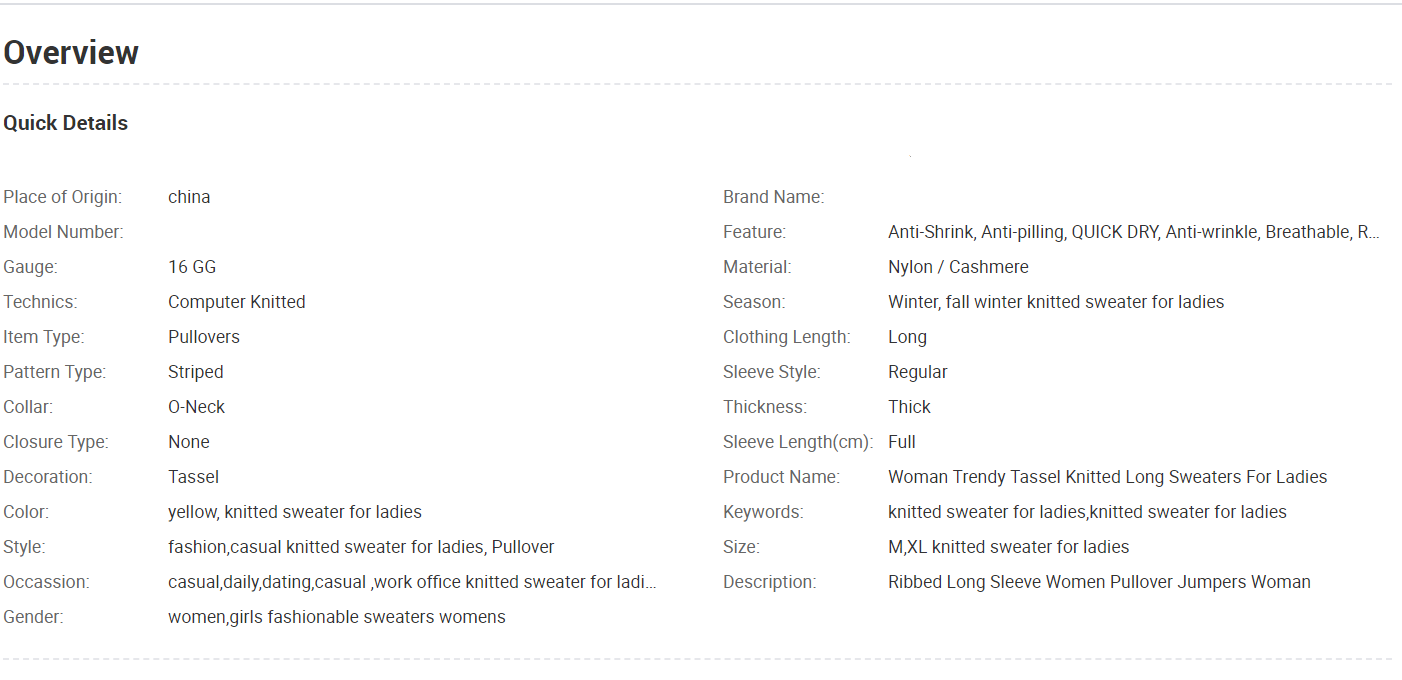This screenshot has width=1402, height=680.
Task: Click the Tassel decoration value
Action: (x=194, y=477)
